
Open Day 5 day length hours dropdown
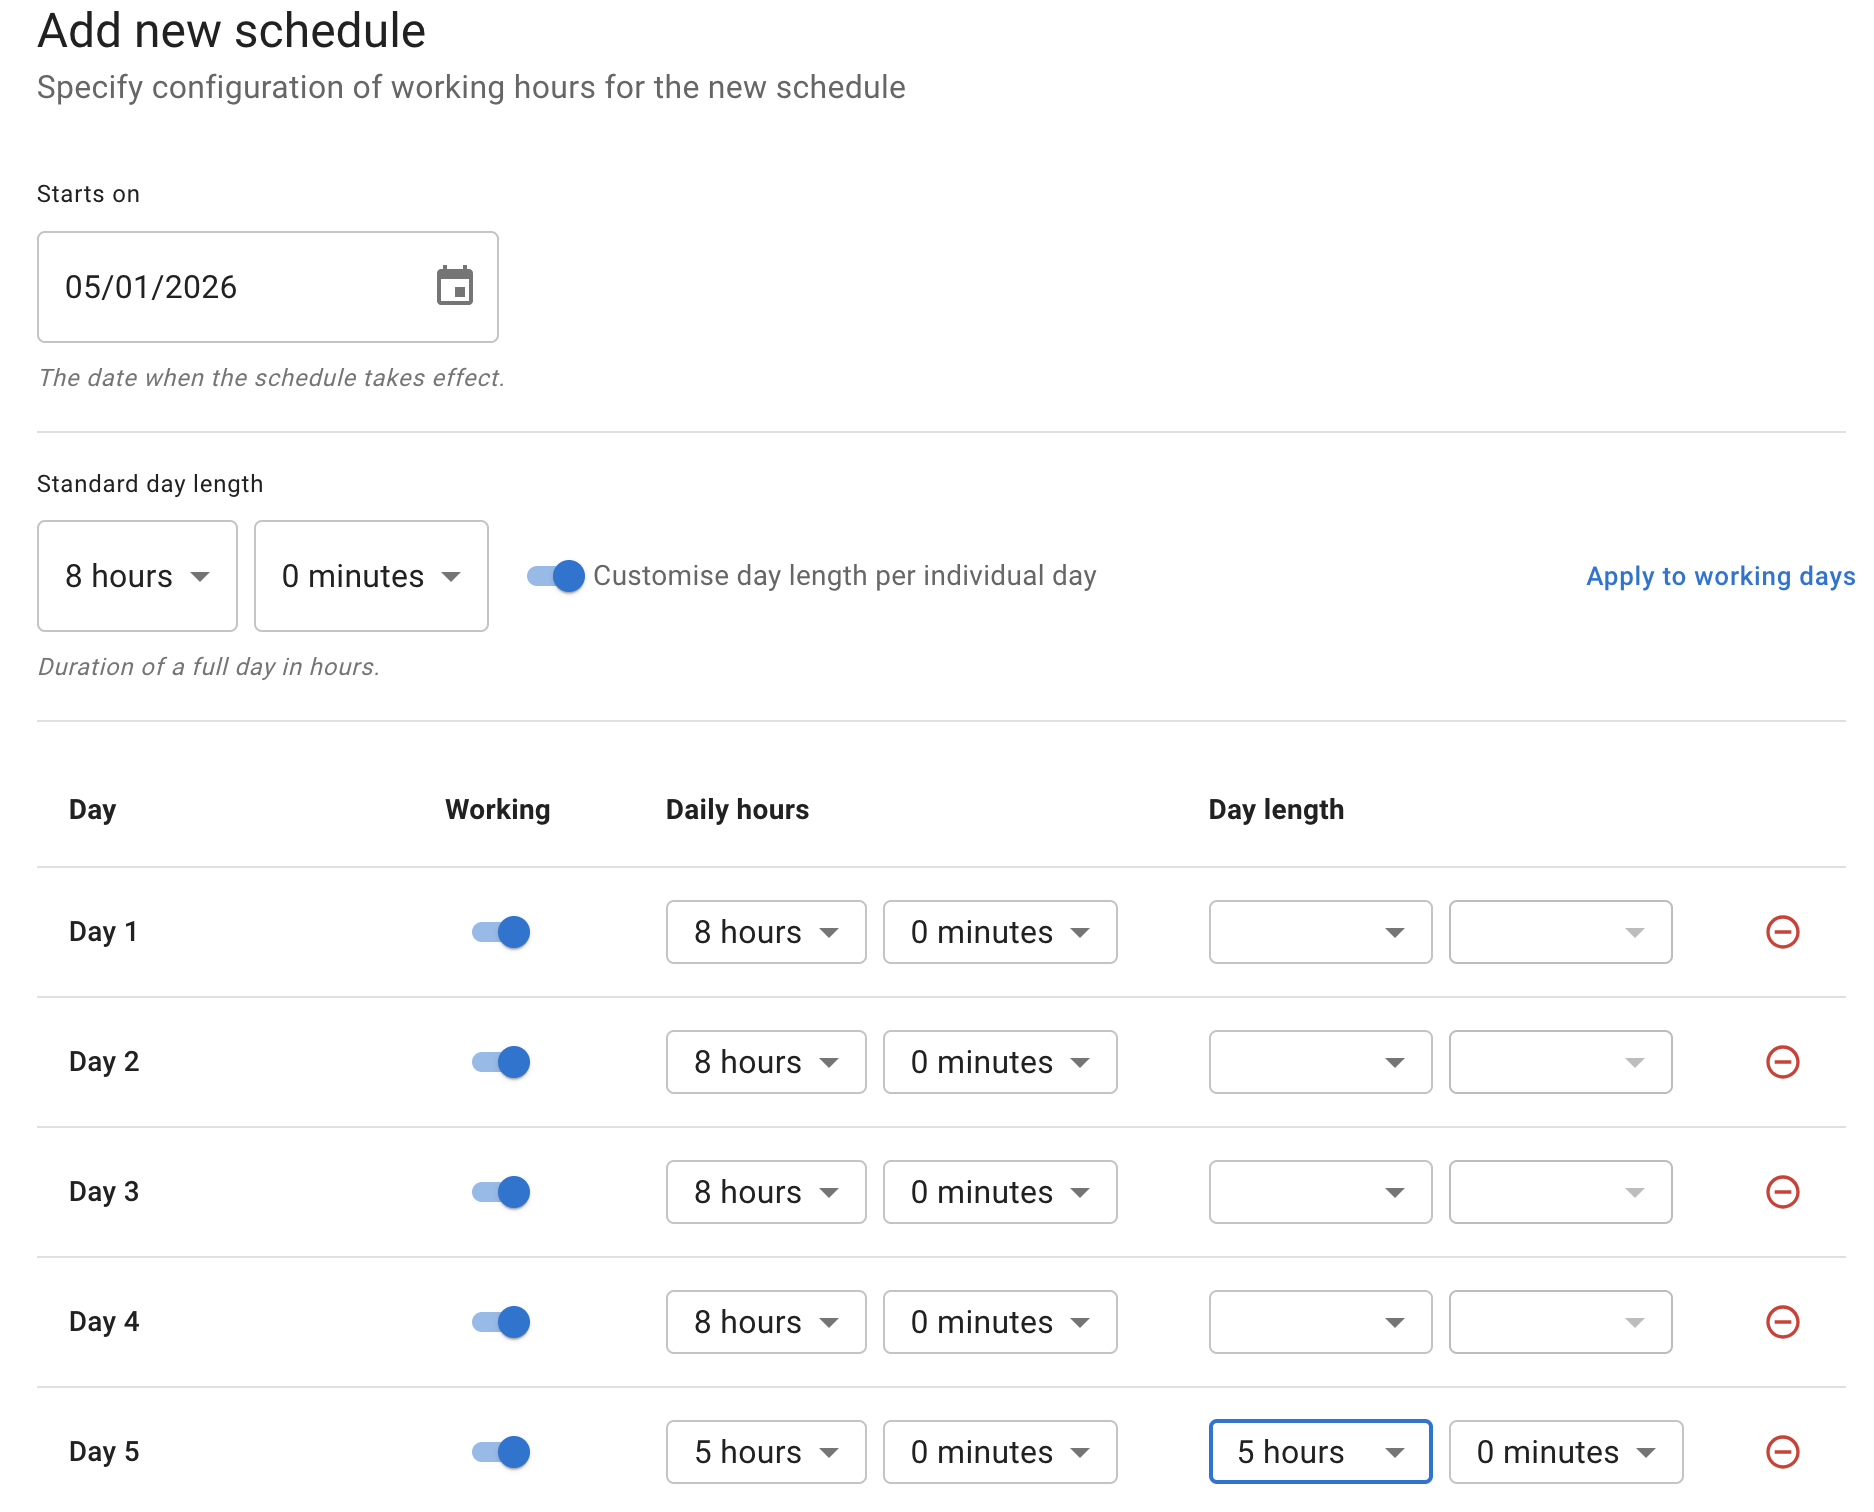pos(1320,1452)
